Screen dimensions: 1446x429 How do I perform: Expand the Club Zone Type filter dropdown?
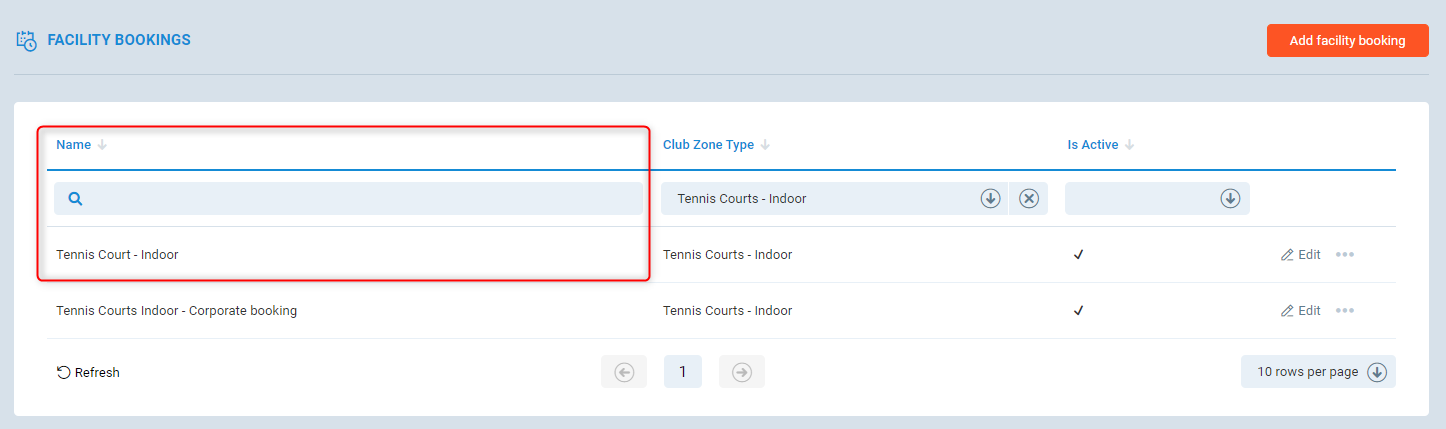pyautogui.click(x=990, y=199)
